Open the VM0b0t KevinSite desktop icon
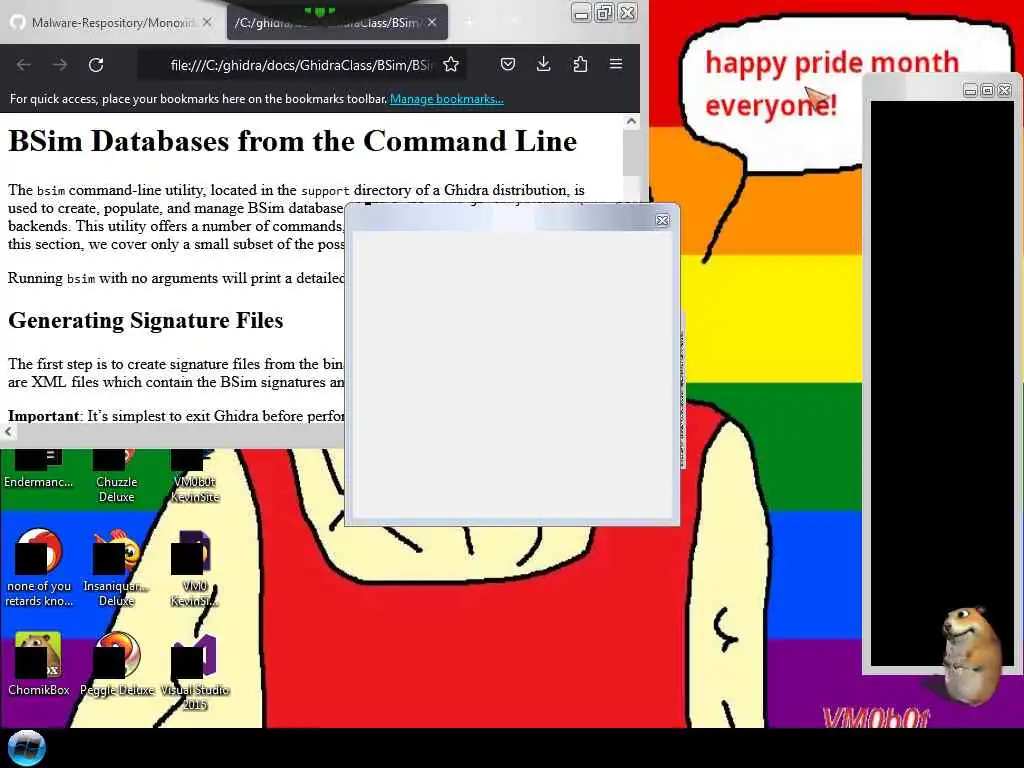Screen dimensions: 1024x768 click(195, 475)
